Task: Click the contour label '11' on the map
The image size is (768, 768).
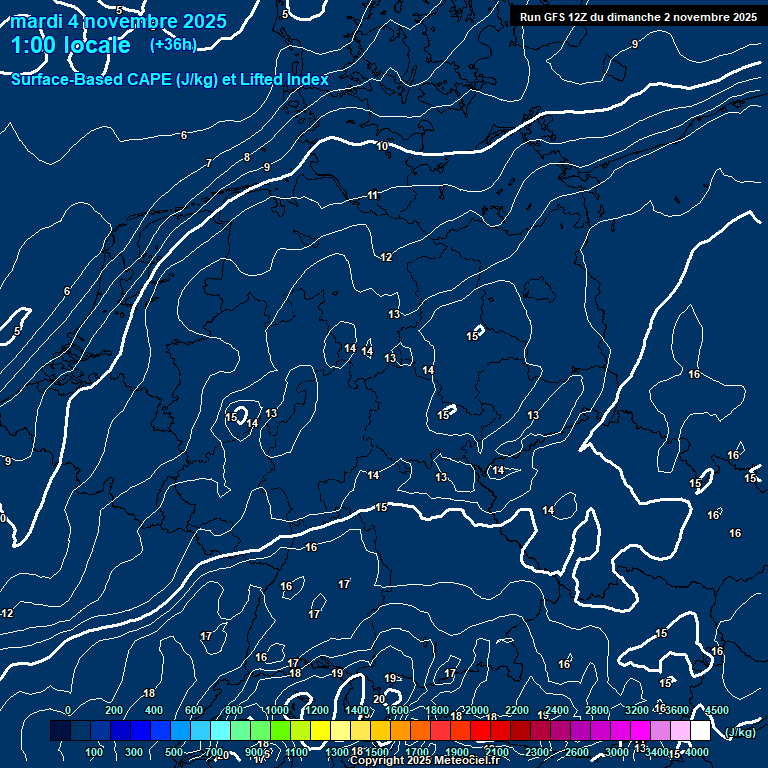Action: tap(373, 195)
